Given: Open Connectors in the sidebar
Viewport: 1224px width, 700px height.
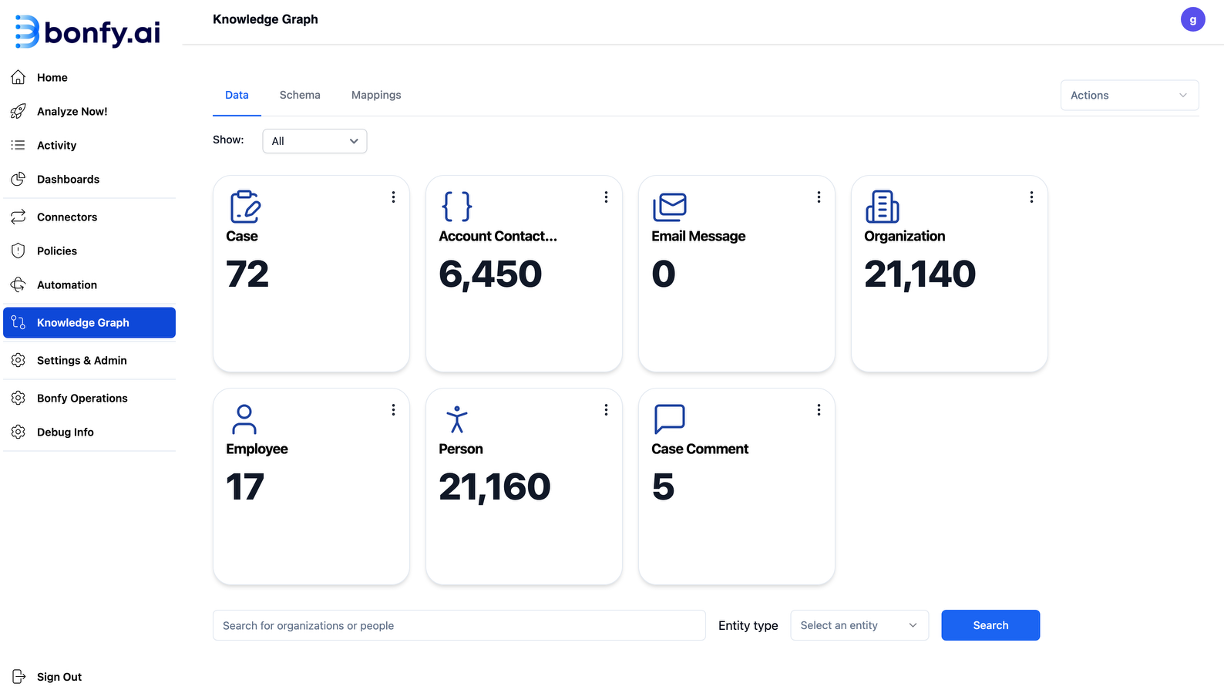Looking at the screenshot, I should click(67, 217).
